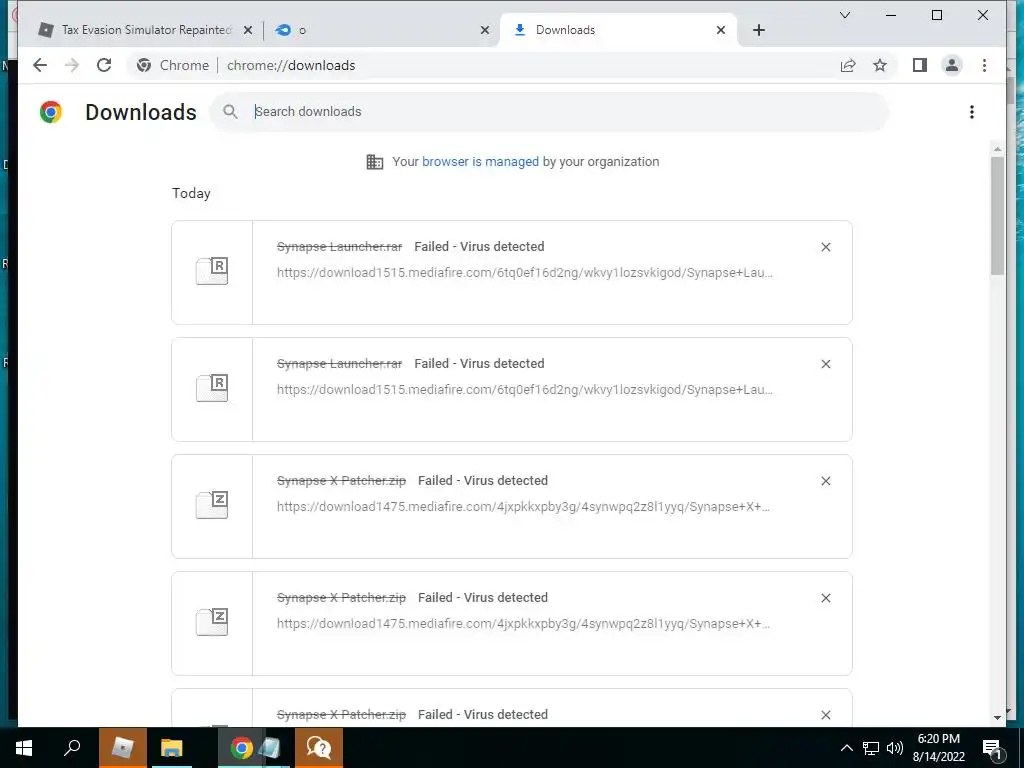1024x768 pixels.
Task: Open the Windows Start menu
Action: pos(24,748)
